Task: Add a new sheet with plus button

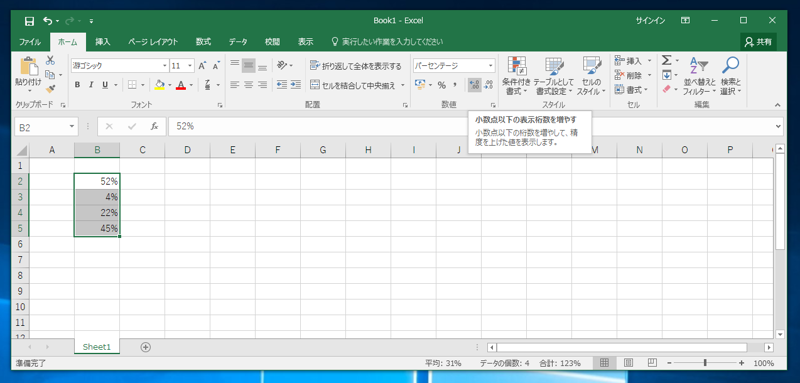Action: pyautogui.click(x=146, y=347)
